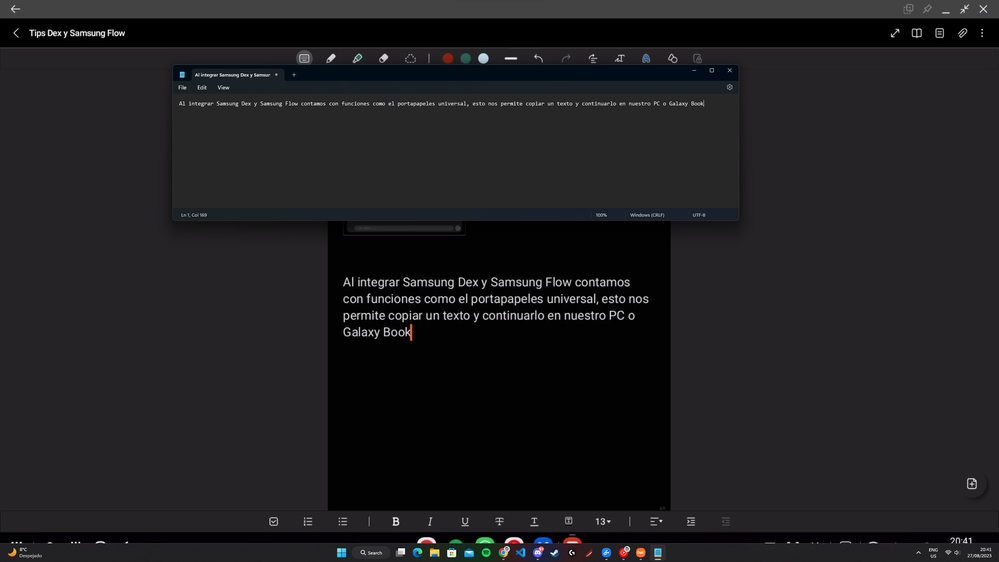Viewport: 999px width, 562px height.
Task: Select the 'Al integrar Samsung Dex' Notepad tab
Action: [x=233, y=75]
